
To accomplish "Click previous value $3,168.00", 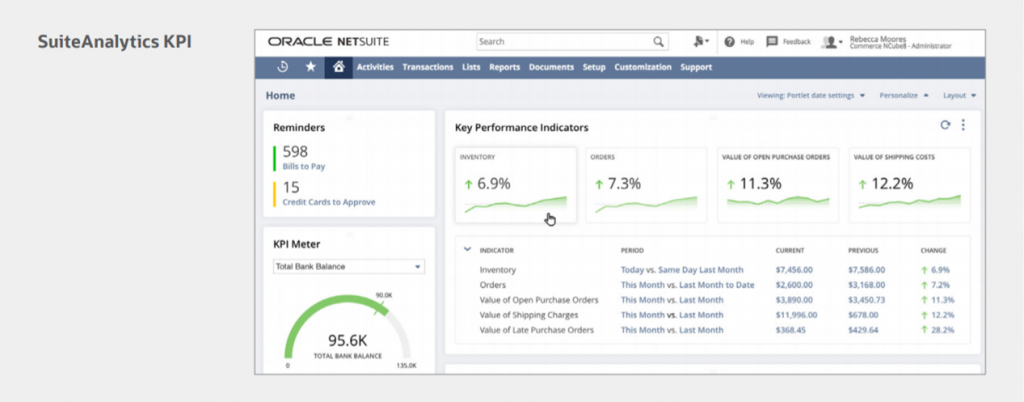I will (x=867, y=285).
